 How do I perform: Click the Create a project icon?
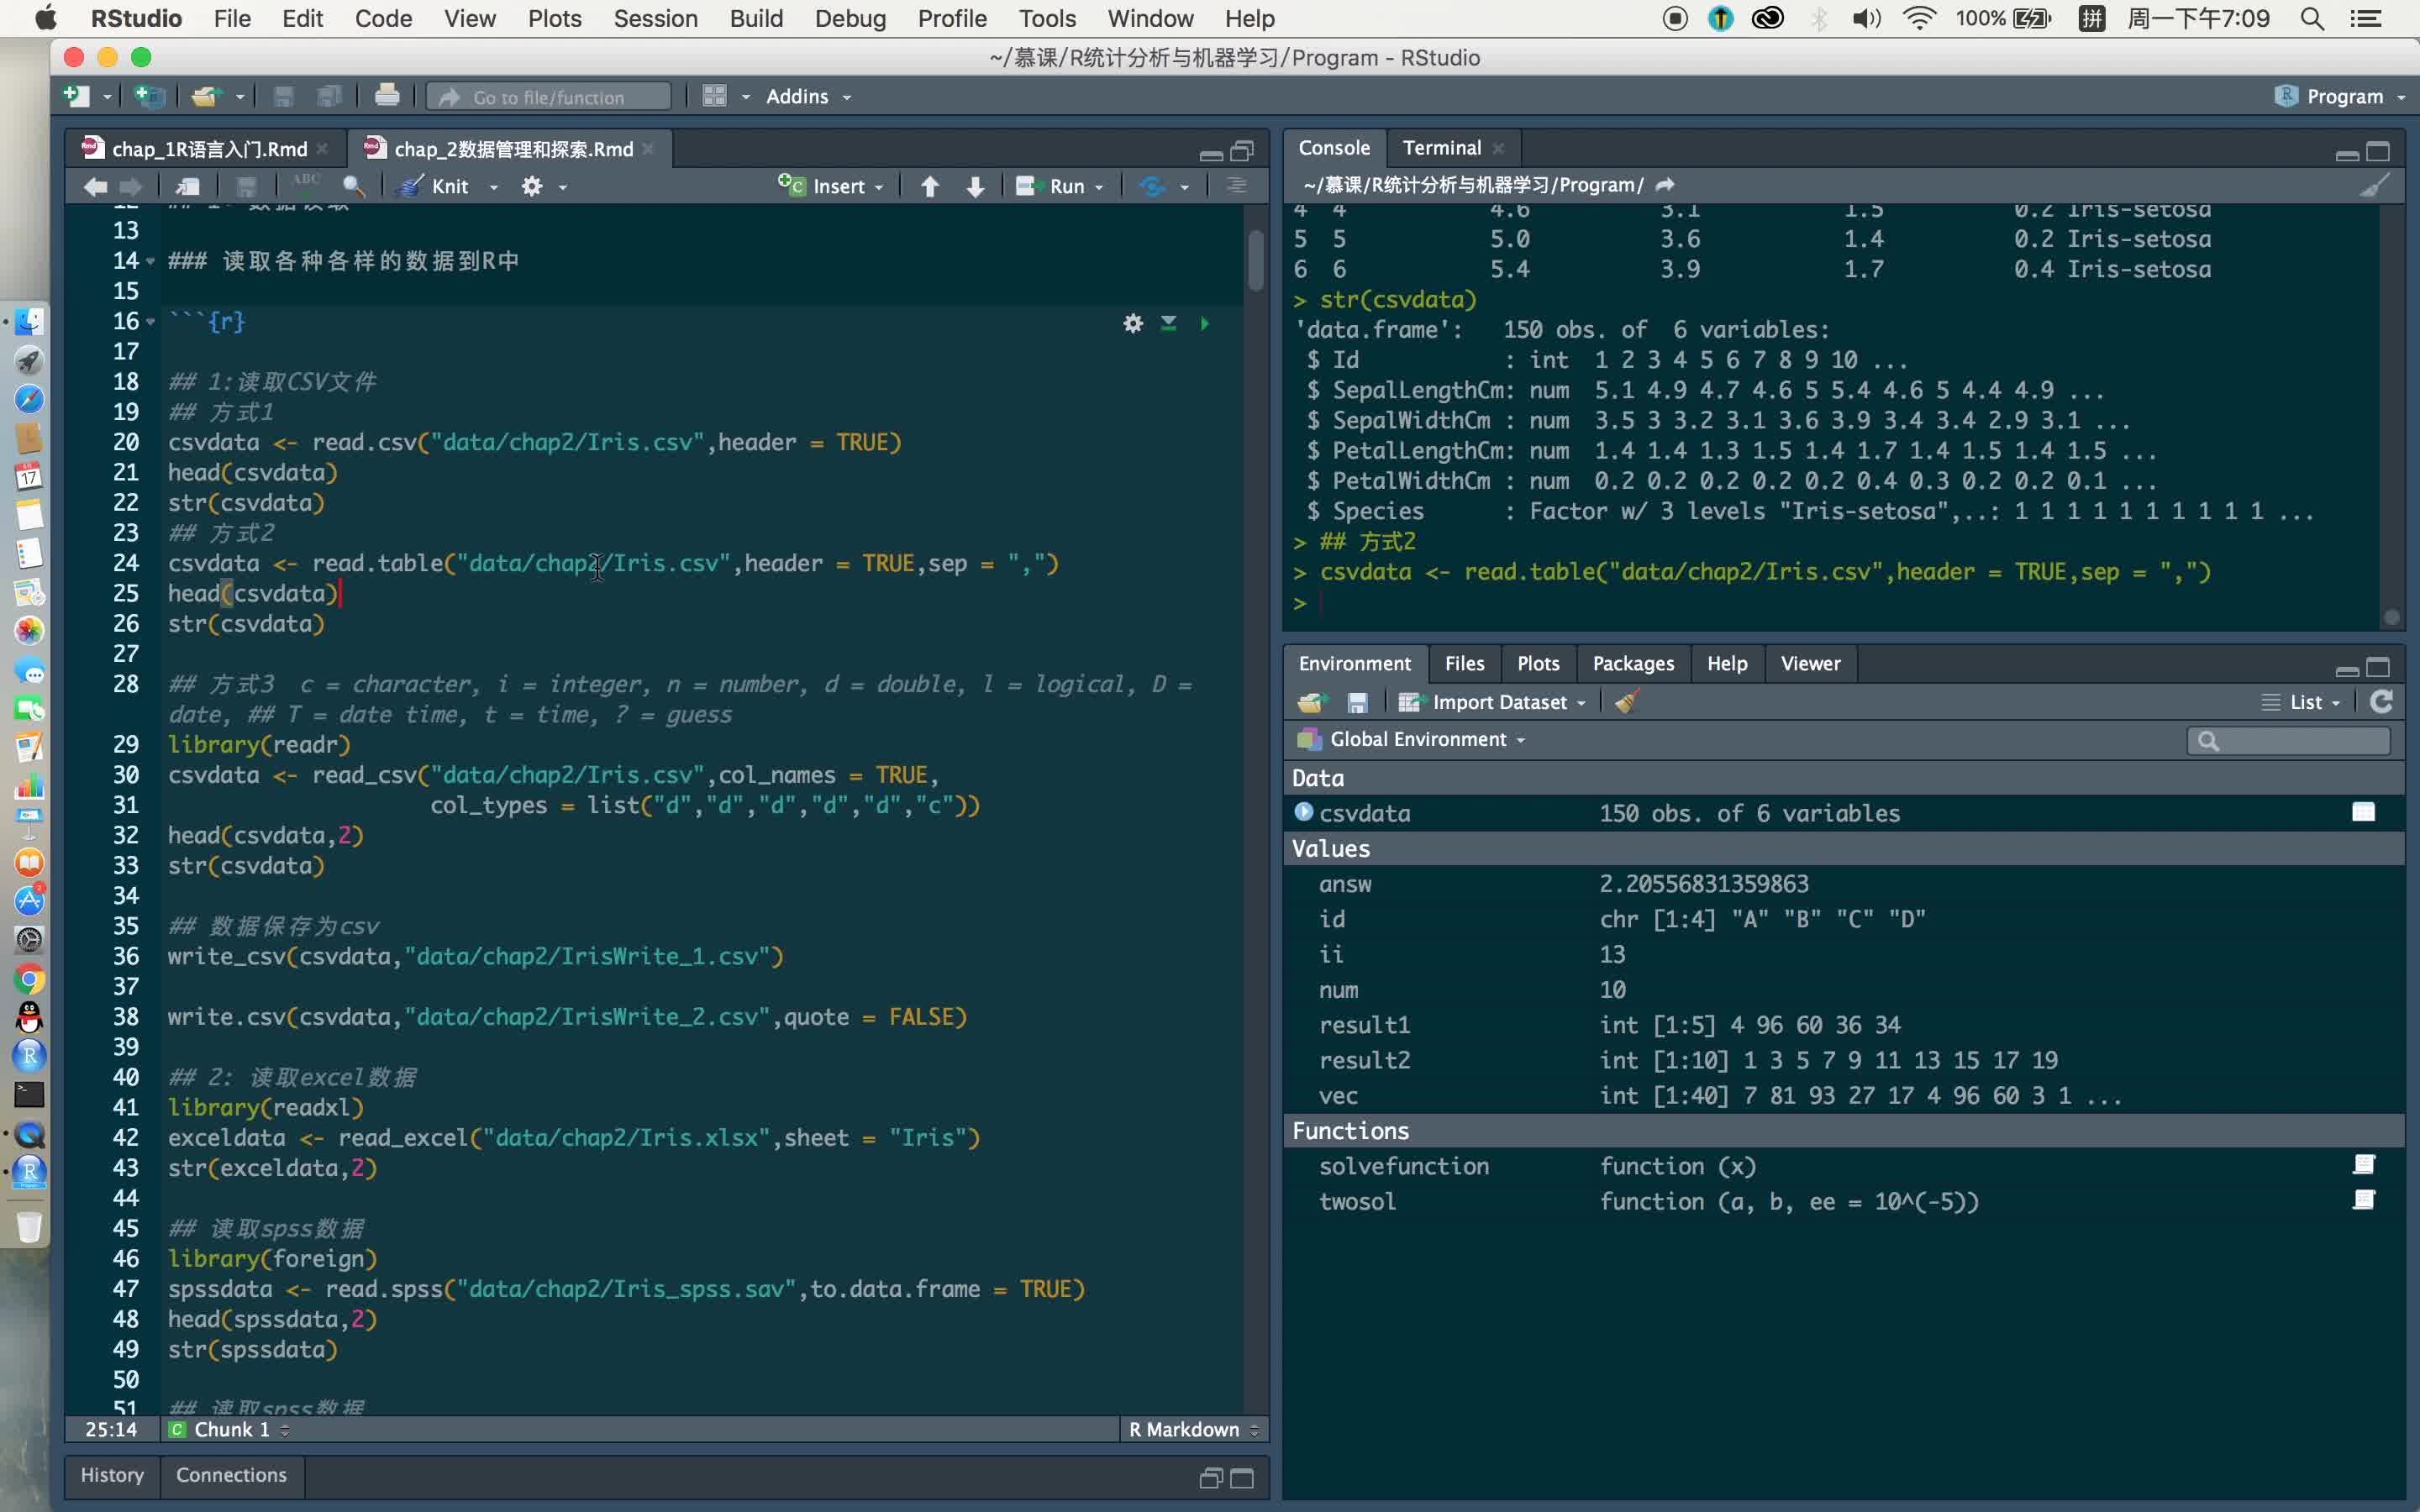tap(150, 96)
